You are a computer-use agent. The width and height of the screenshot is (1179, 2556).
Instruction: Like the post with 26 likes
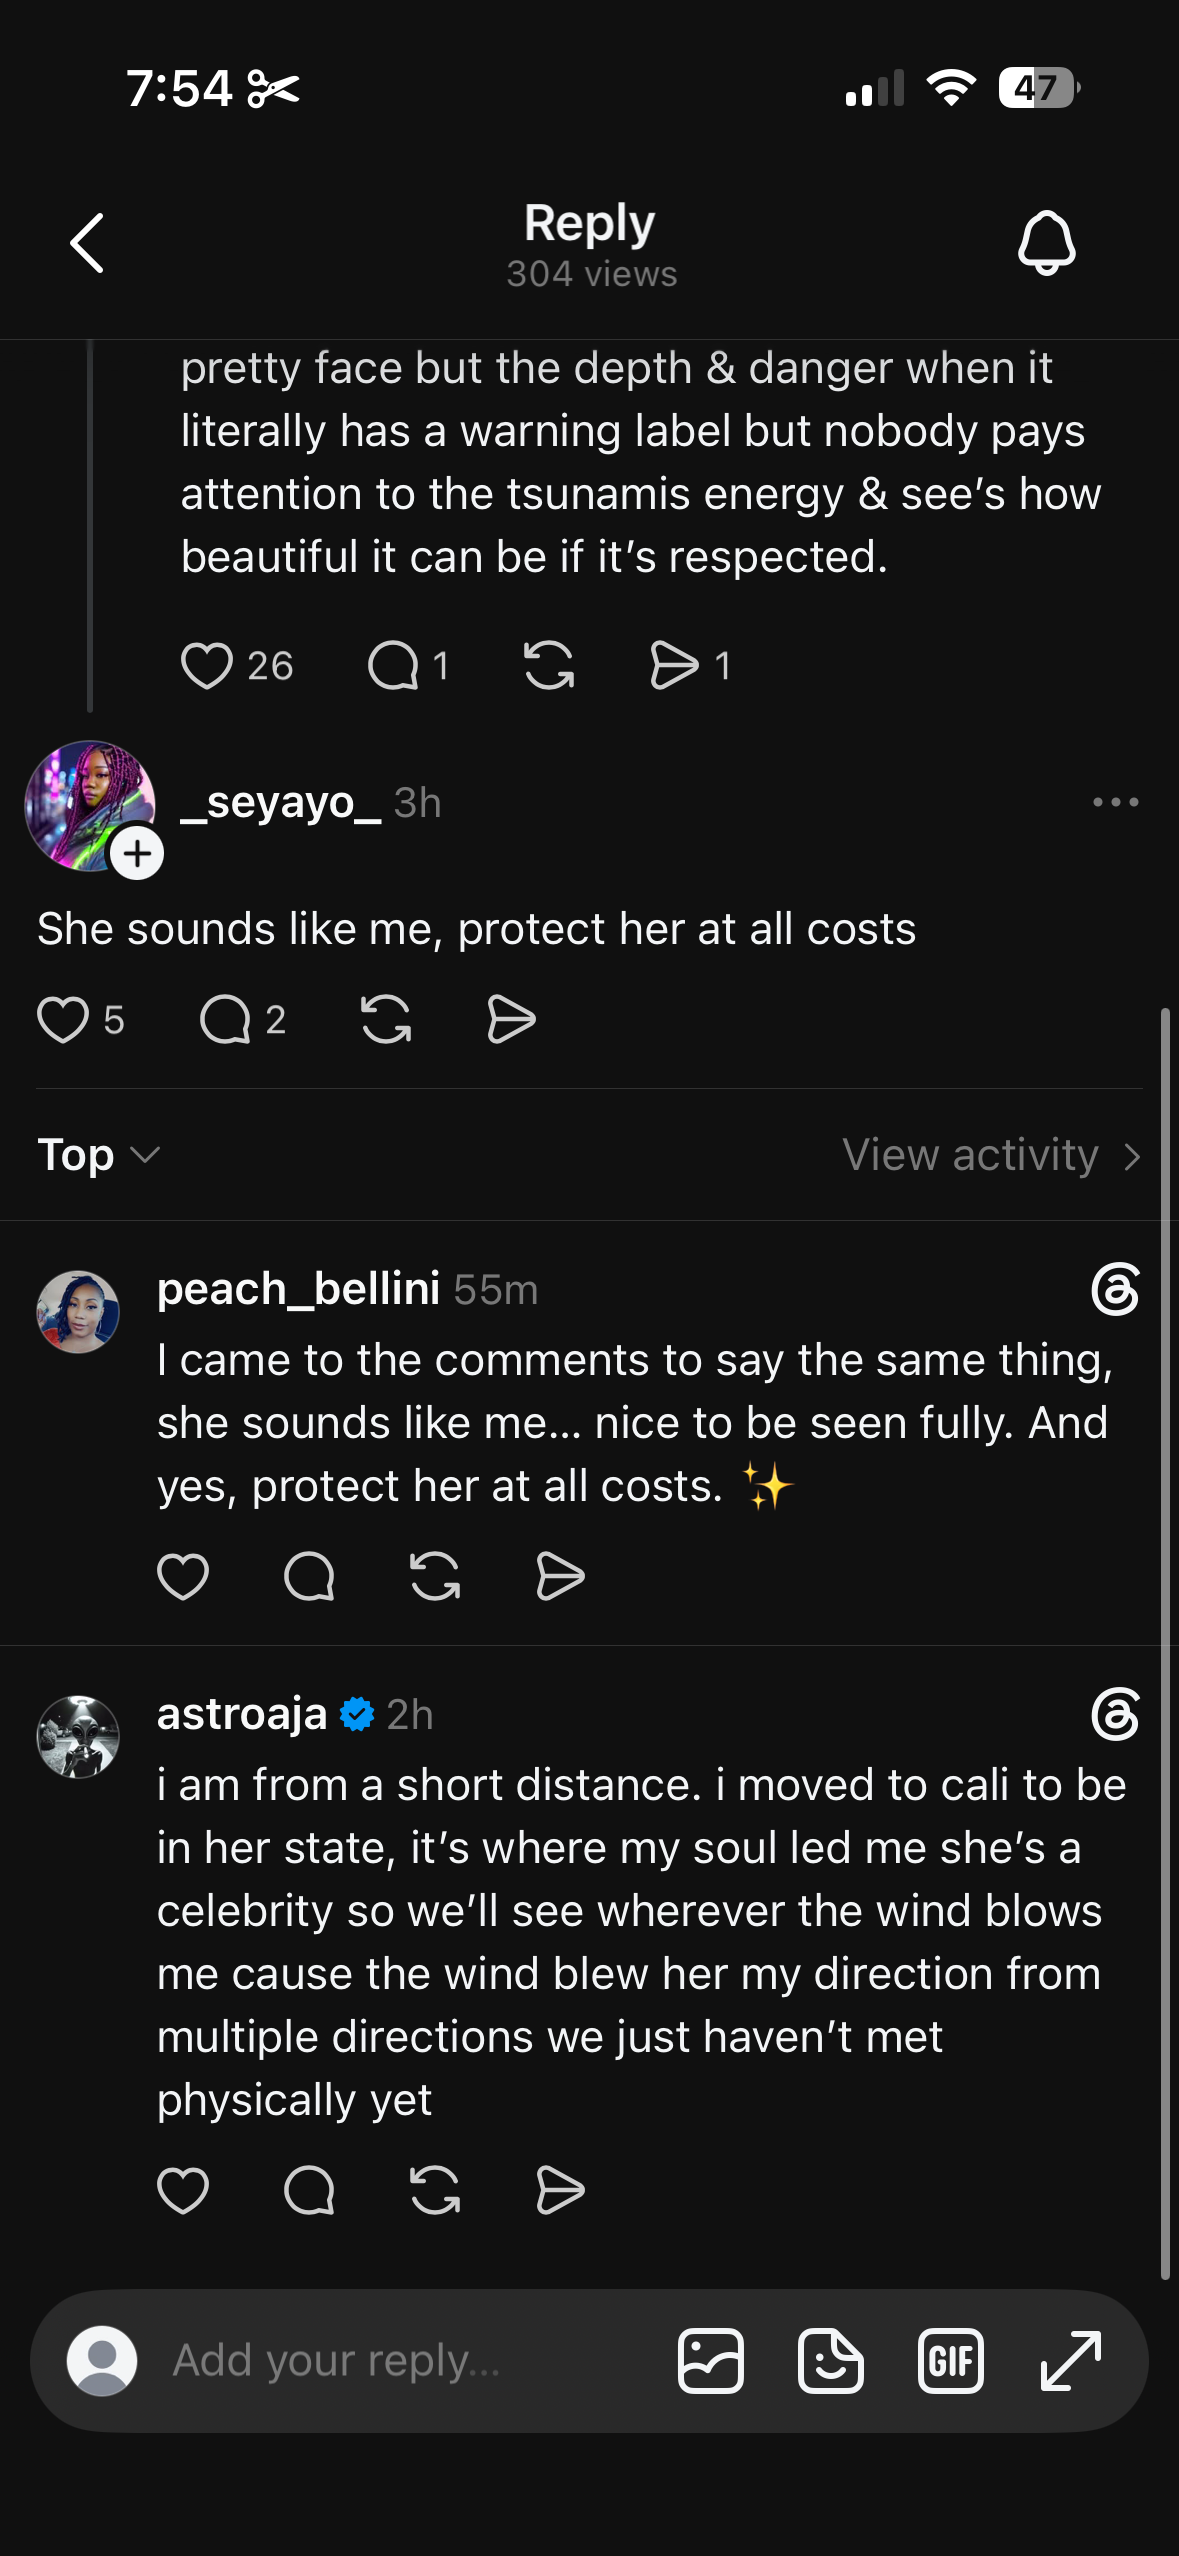[x=206, y=666]
